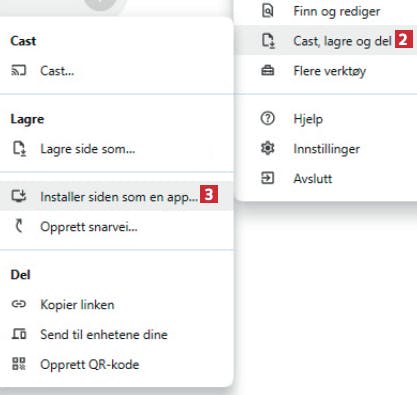Screen dimensions: 417x395
Task: Click the Opprett snarvei shortcut icon
Action: [x=19, y=226]
